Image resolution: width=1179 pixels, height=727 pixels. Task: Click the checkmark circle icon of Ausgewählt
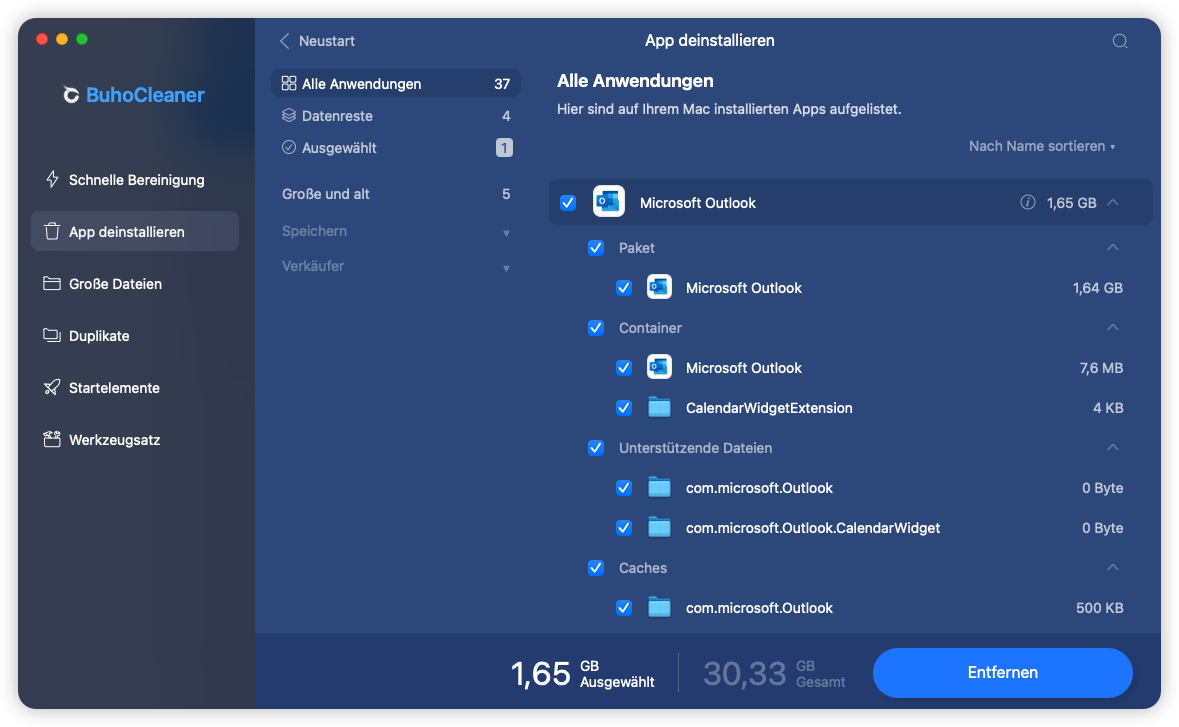coord(289,147)
